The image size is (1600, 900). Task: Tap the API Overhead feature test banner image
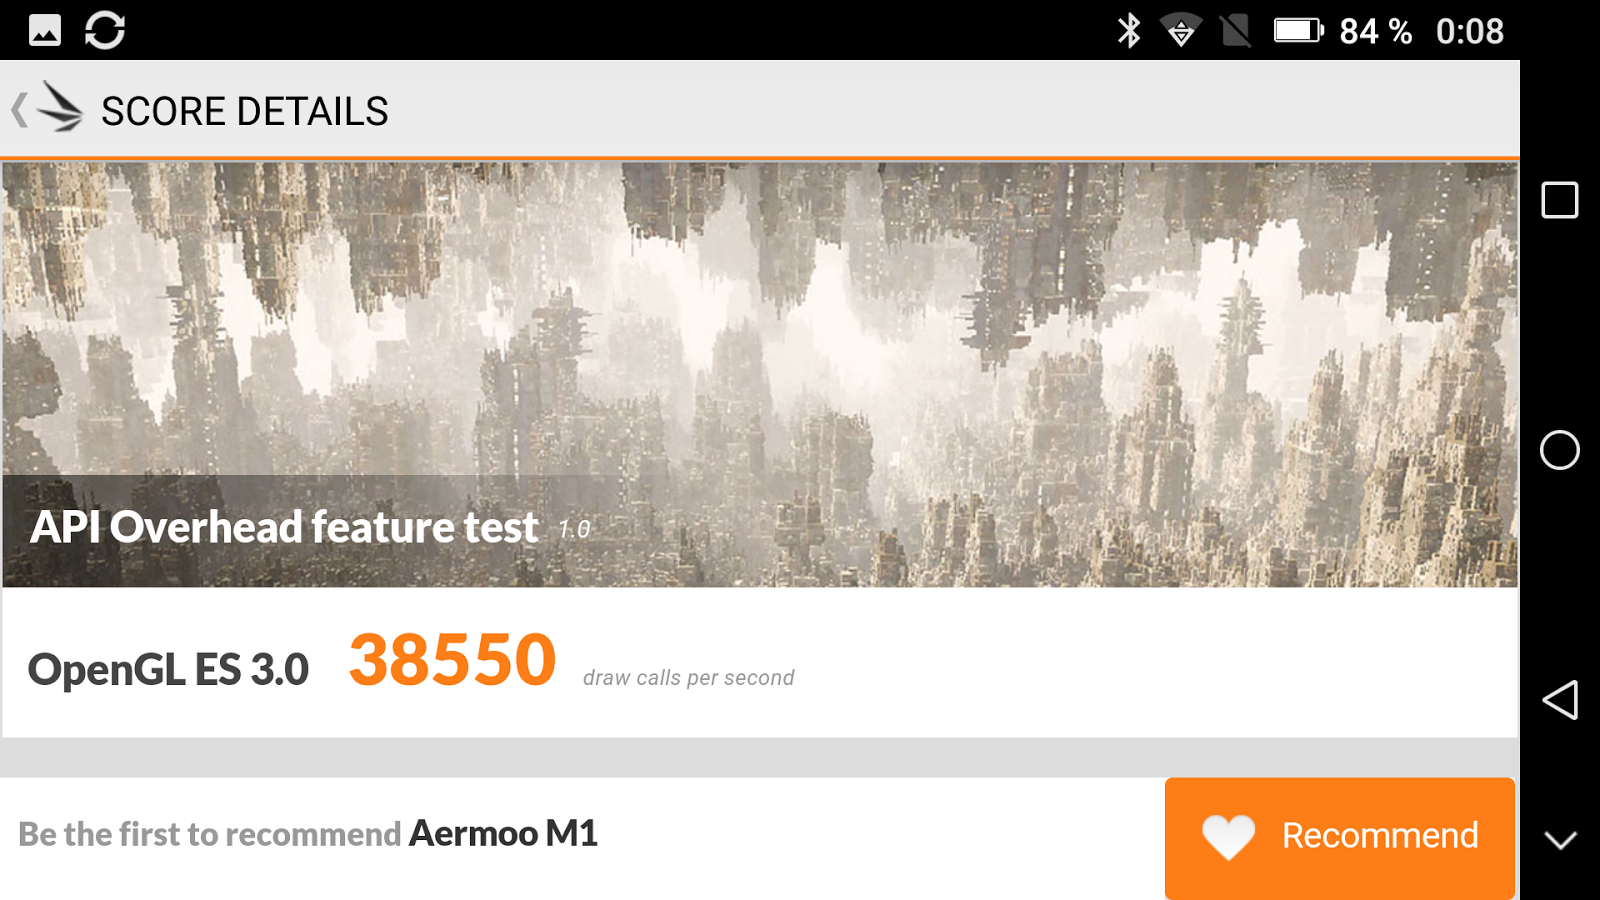(x=760, y=374)
